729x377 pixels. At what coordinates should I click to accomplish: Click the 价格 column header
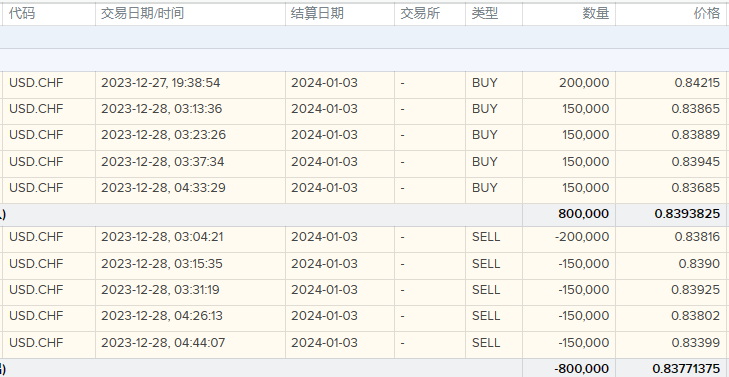pos(707,13)
